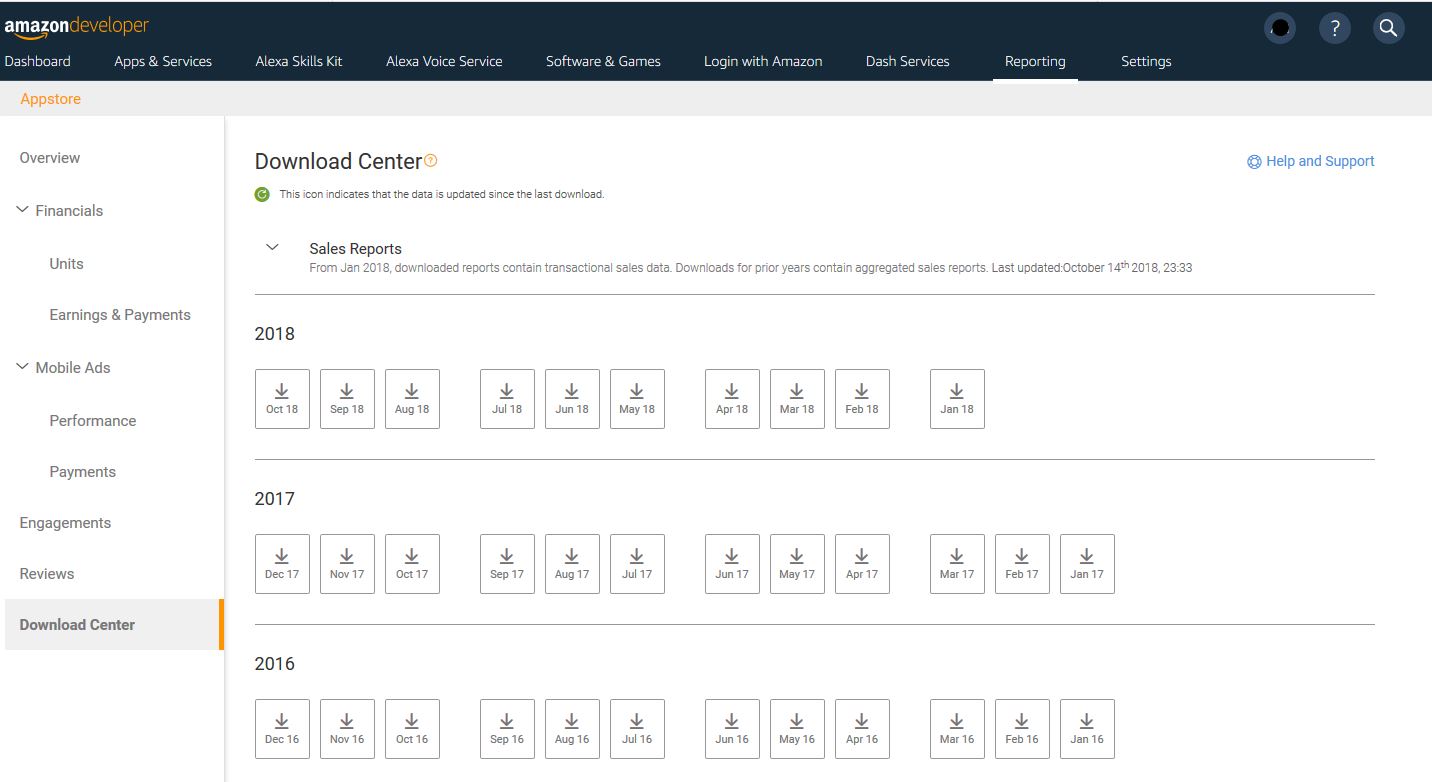Download the Aug 16 sales report

point(572,729)
